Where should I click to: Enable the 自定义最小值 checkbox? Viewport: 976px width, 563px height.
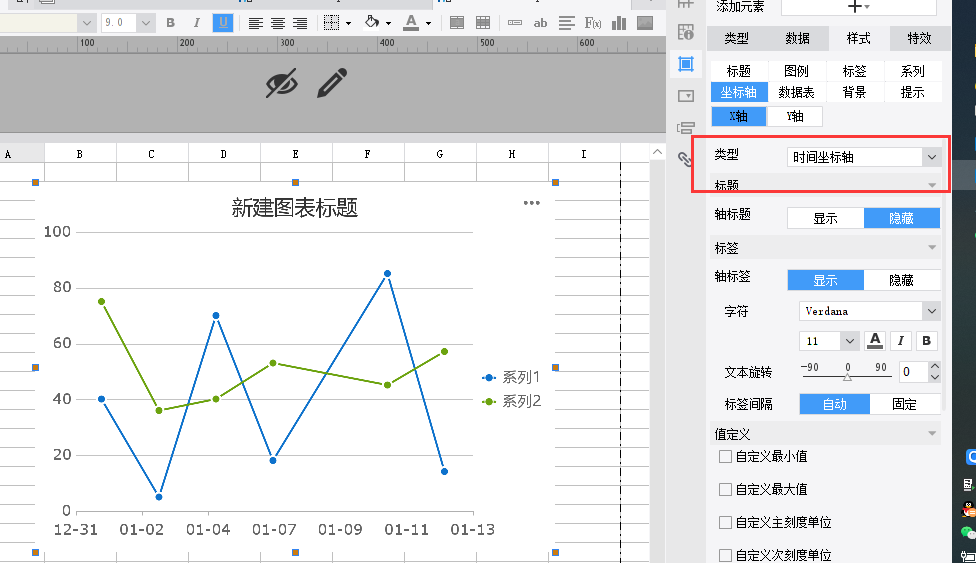tap(725, 457)
